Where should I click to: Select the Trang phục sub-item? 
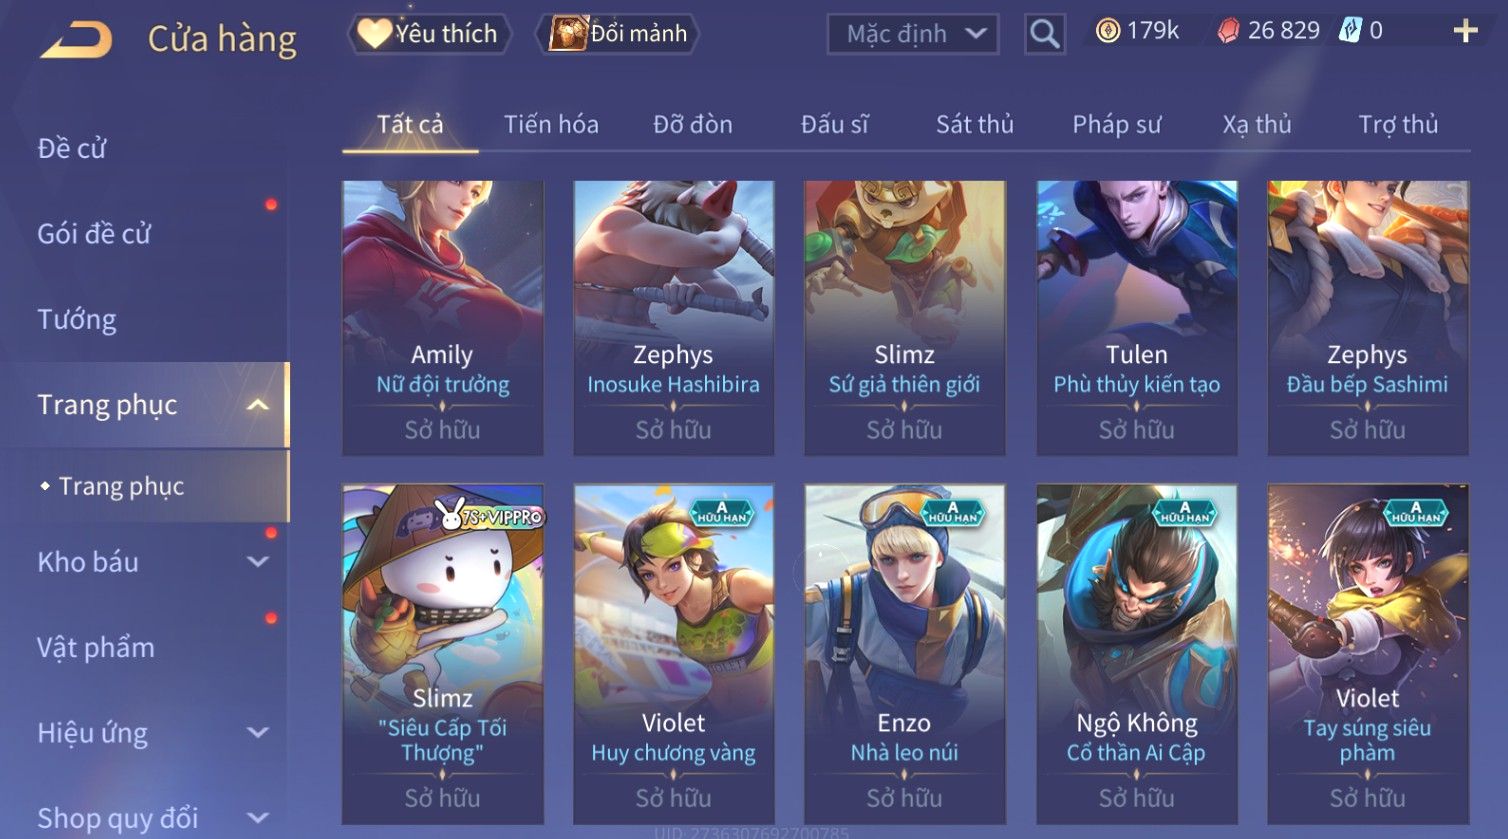121,486
